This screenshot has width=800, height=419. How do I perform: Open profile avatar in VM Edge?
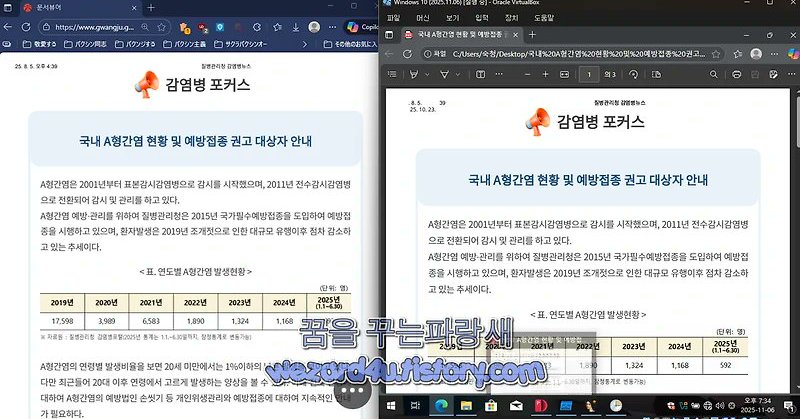(756, 54)
